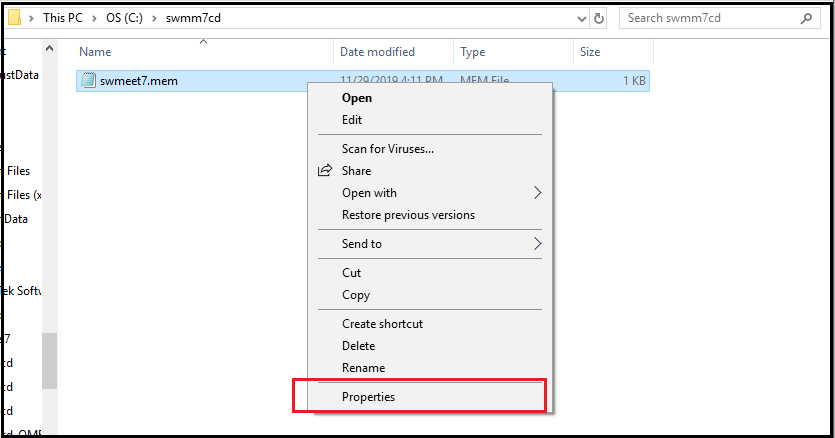Open address bar history dropdown arrow
The image size is (835, 438).
click(x=582, y=19)
